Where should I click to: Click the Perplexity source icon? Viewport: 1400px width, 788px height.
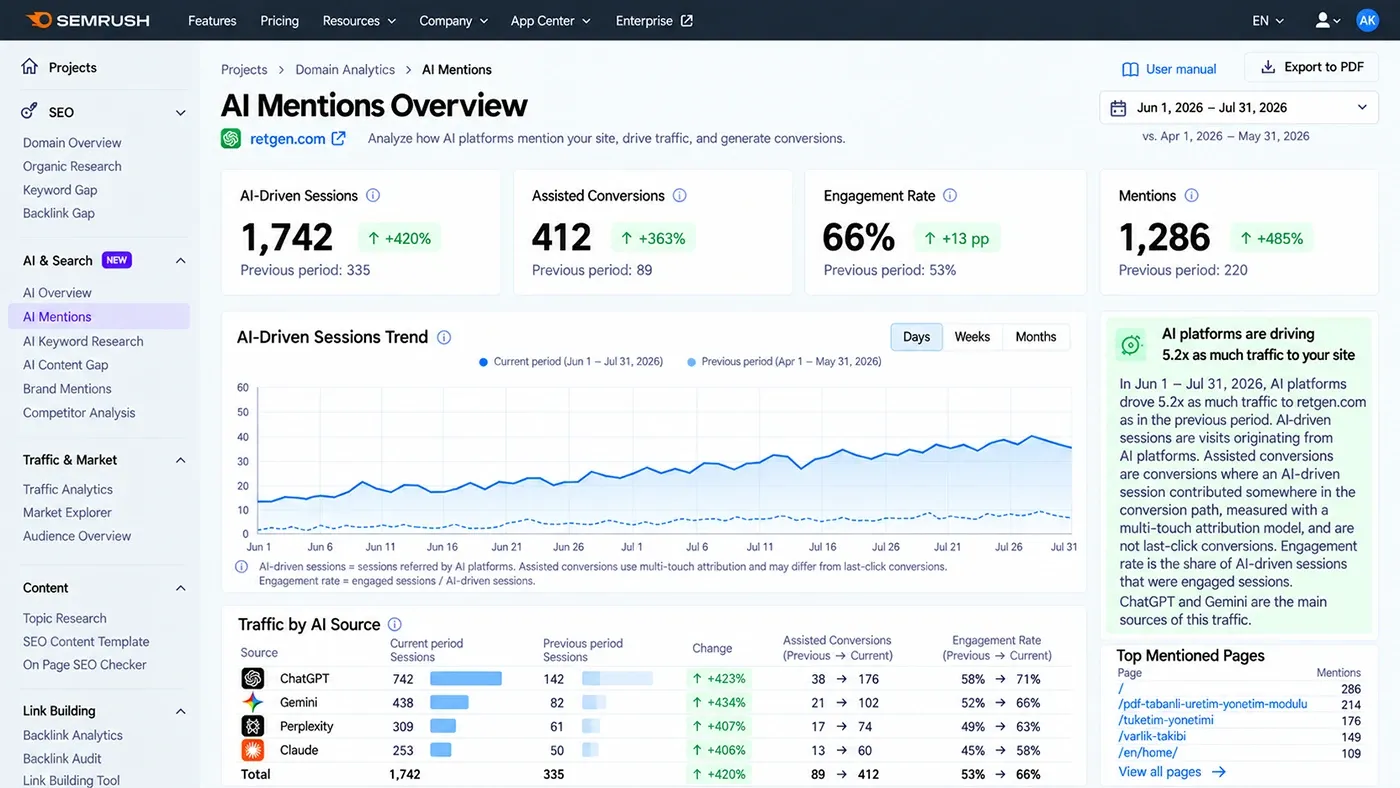253,727
